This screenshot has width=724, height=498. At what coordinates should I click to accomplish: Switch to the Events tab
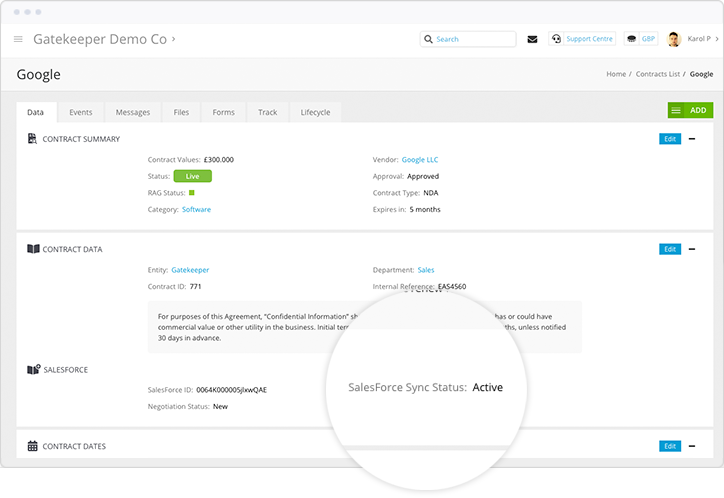(x=81, y=112)
